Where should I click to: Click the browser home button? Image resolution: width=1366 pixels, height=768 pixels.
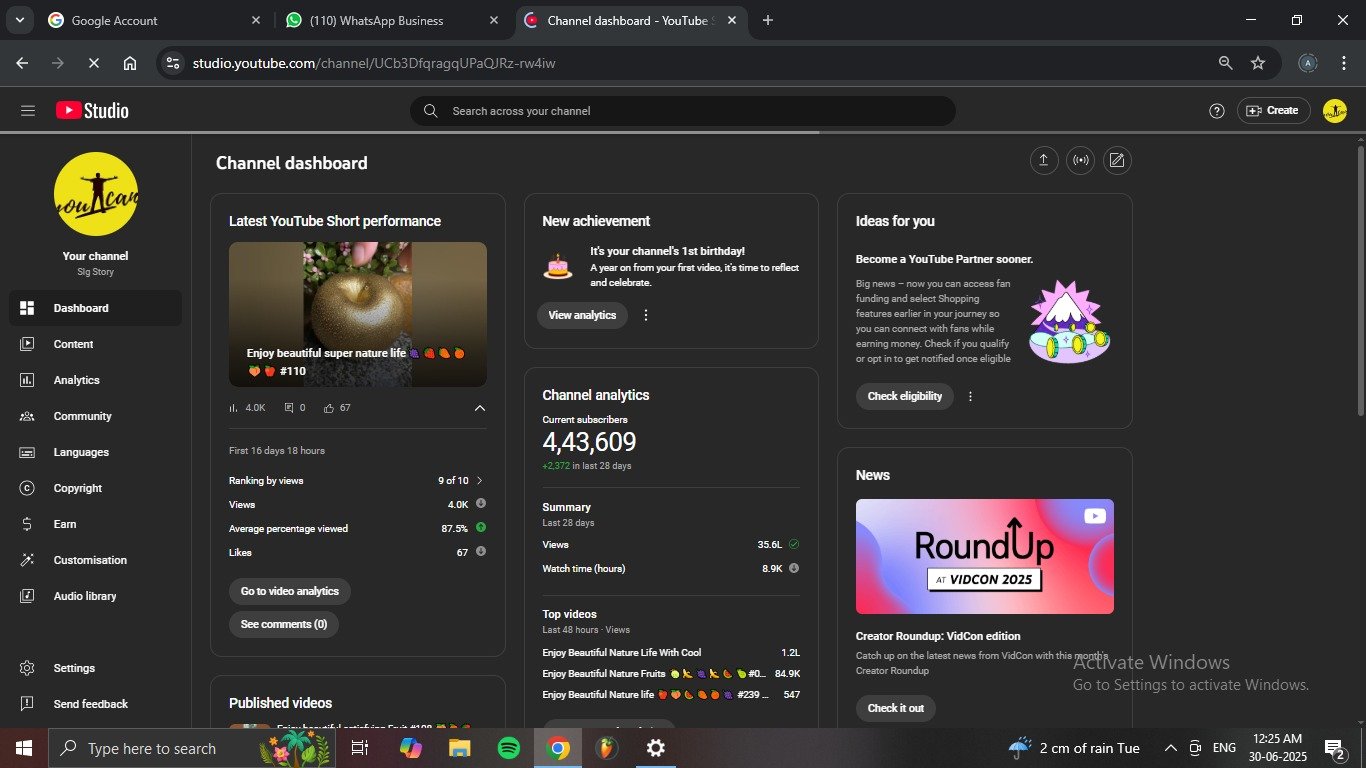tap(130, 63)
